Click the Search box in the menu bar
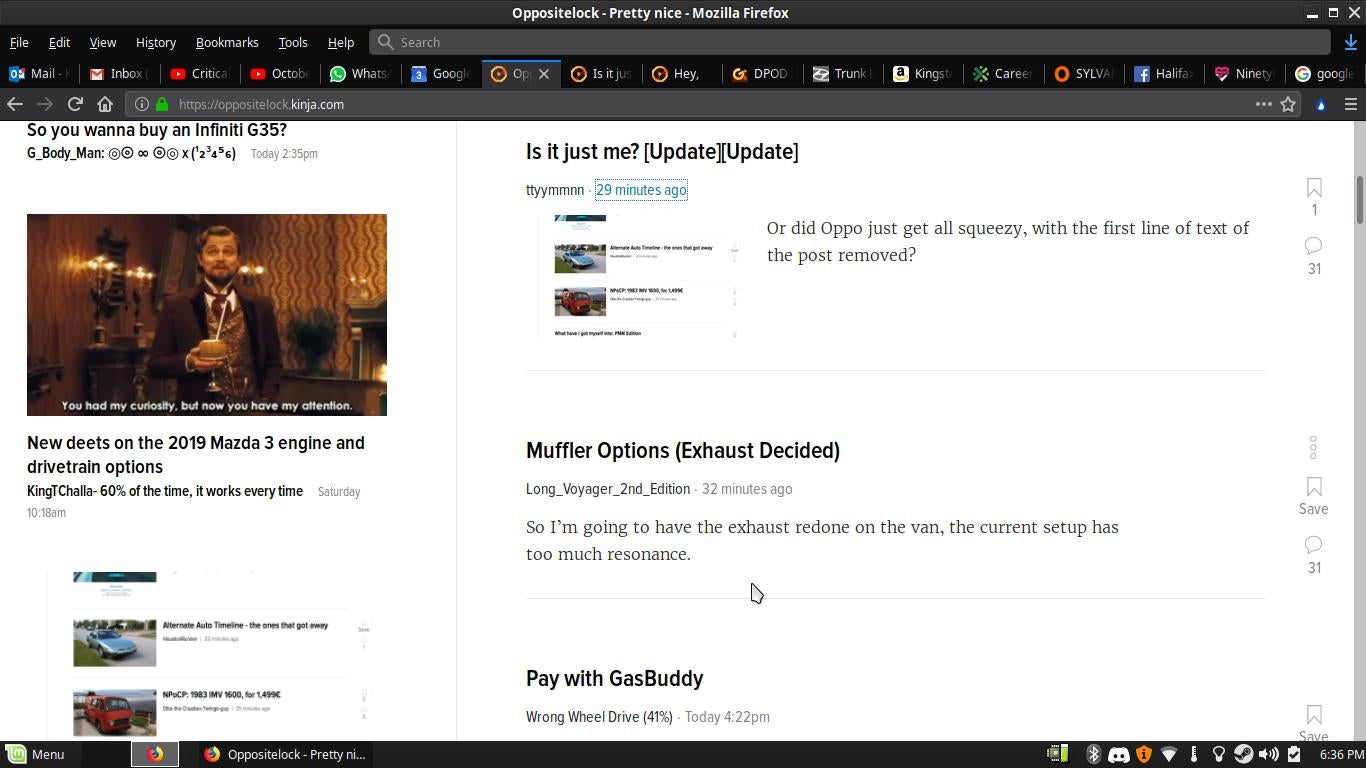 [850, 42]
